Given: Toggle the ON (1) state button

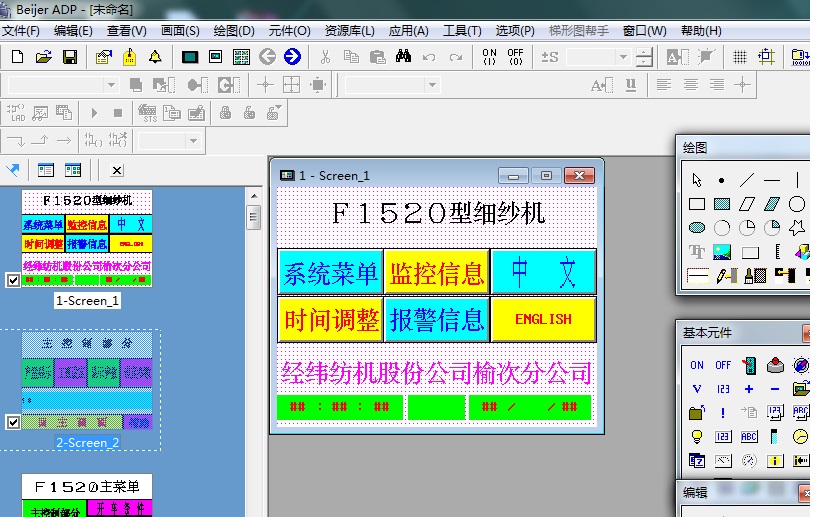Looking at the screenshot, I should pyautogui.click(x=489, y=57).
